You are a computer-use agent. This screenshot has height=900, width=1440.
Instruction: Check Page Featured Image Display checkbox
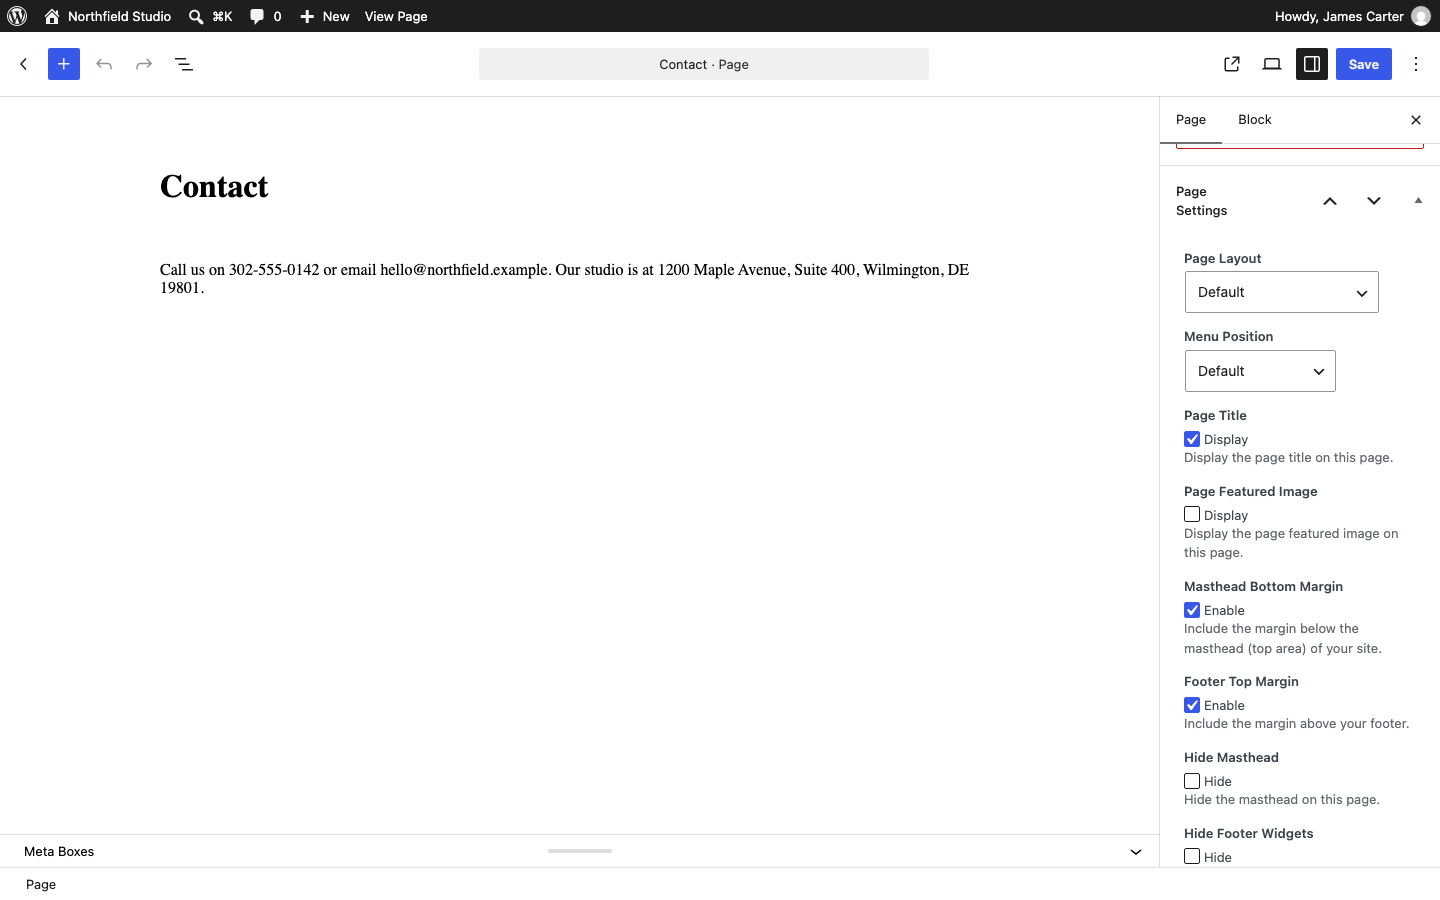pyautogui.click(x=1192, y=514)
